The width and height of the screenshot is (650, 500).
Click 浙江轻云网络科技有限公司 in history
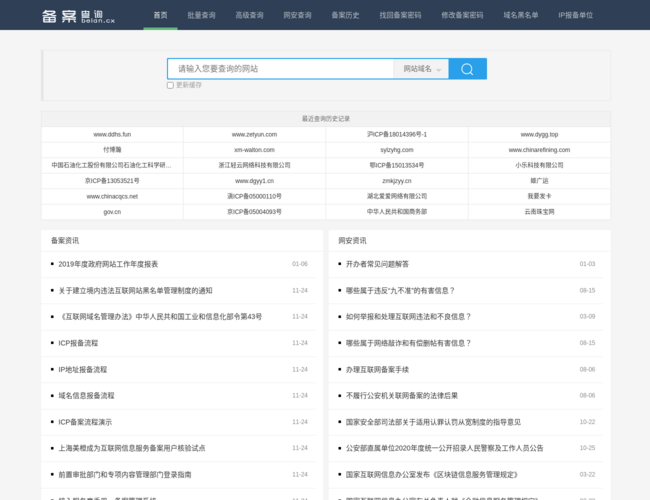255,165
